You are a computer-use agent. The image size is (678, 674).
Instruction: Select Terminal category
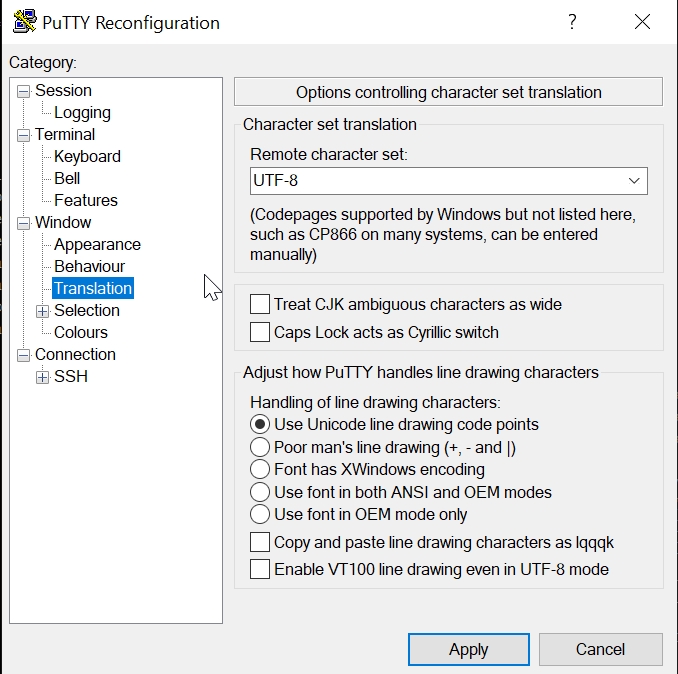pos(65,134)
